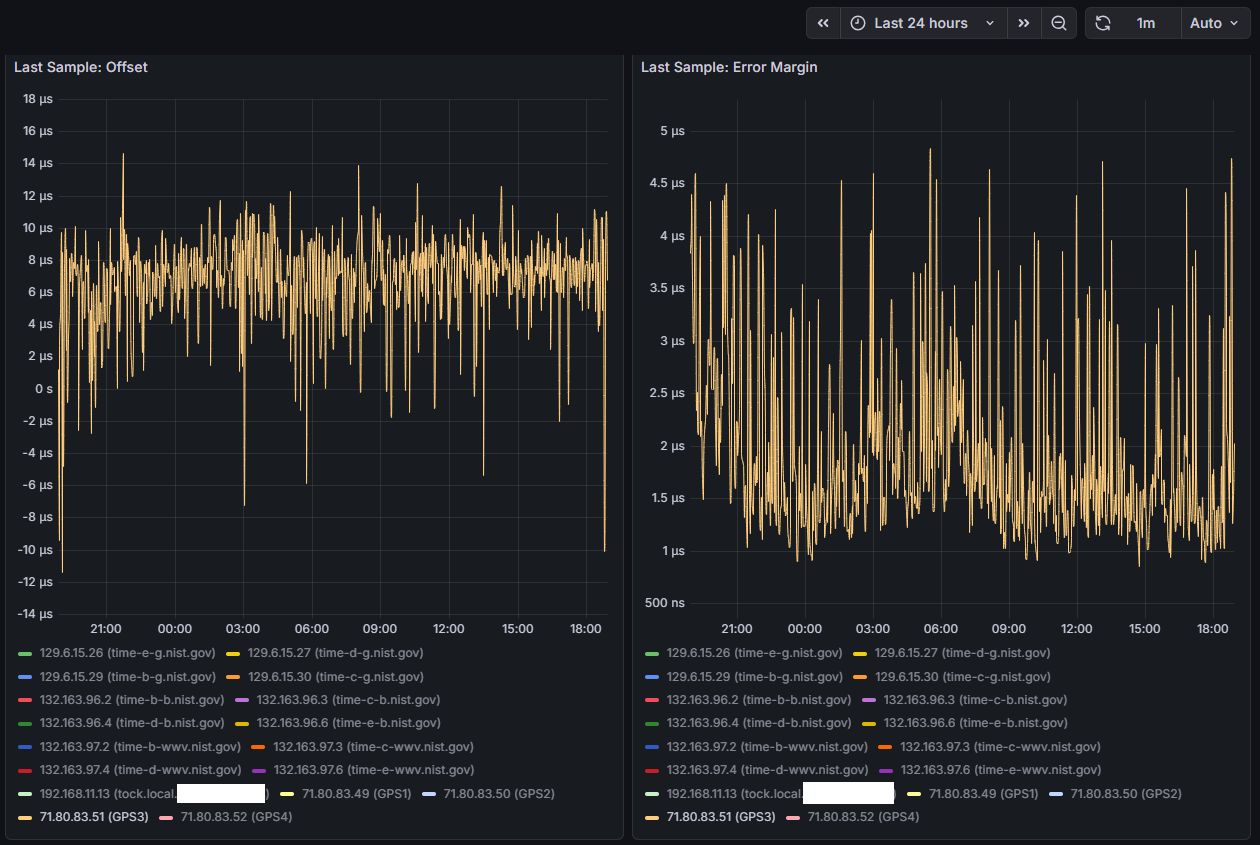Image resolution: width=1260 pixels, height=845 pixels.
Task: Click 132.163.97.2 time-b-wwv in Error Margin legend
Action: click(767, 746)
